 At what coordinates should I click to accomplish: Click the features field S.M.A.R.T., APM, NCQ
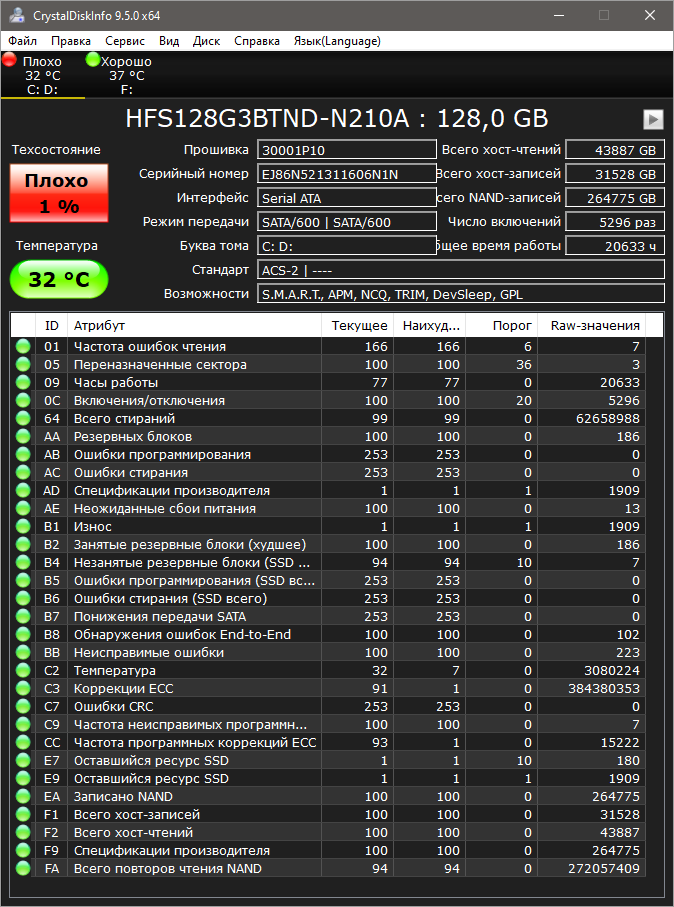click(461, 294)
